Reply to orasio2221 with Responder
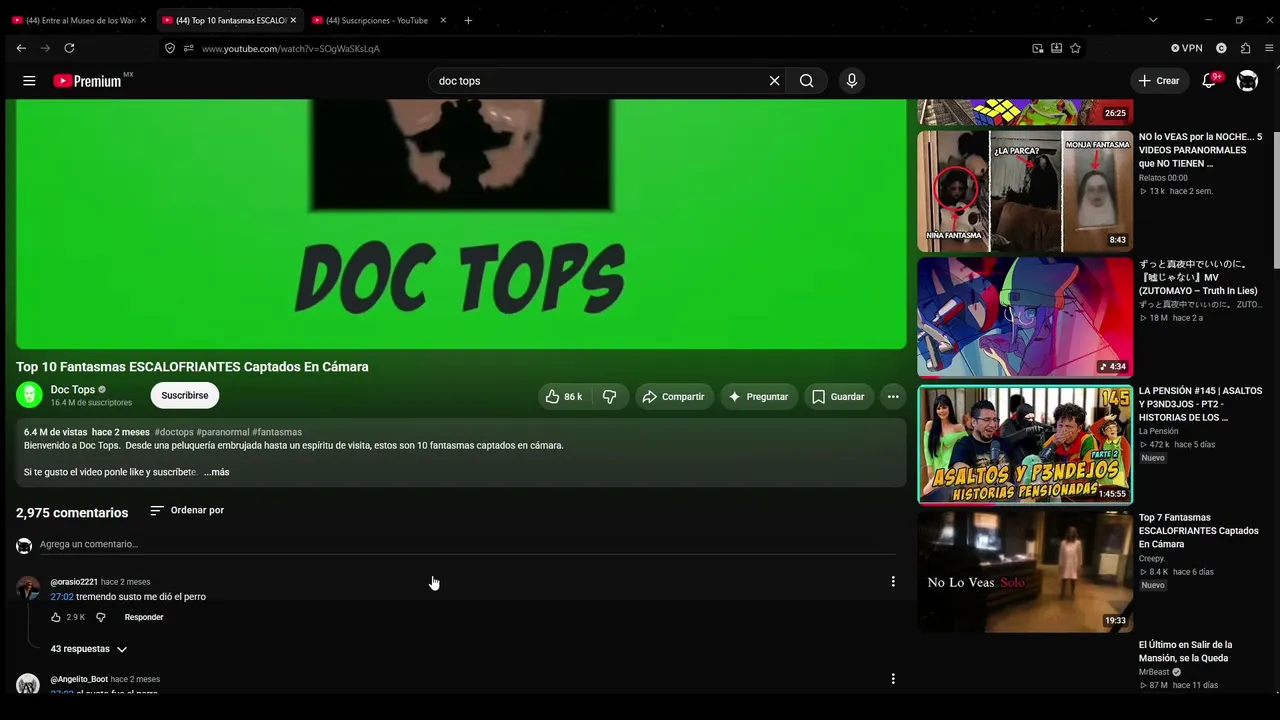1280x720 pixels. pos(144,617)
